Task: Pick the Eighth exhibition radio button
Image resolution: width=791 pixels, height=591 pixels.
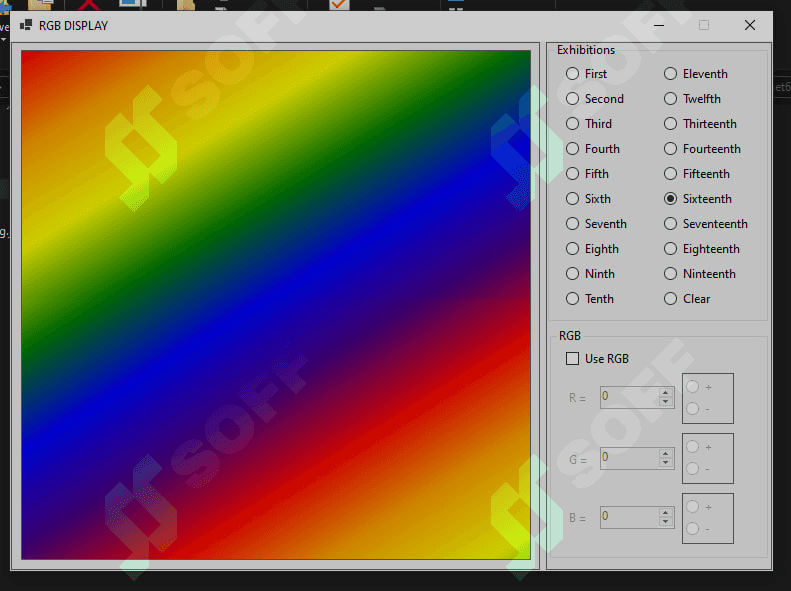Action: [x=572, y=249]
